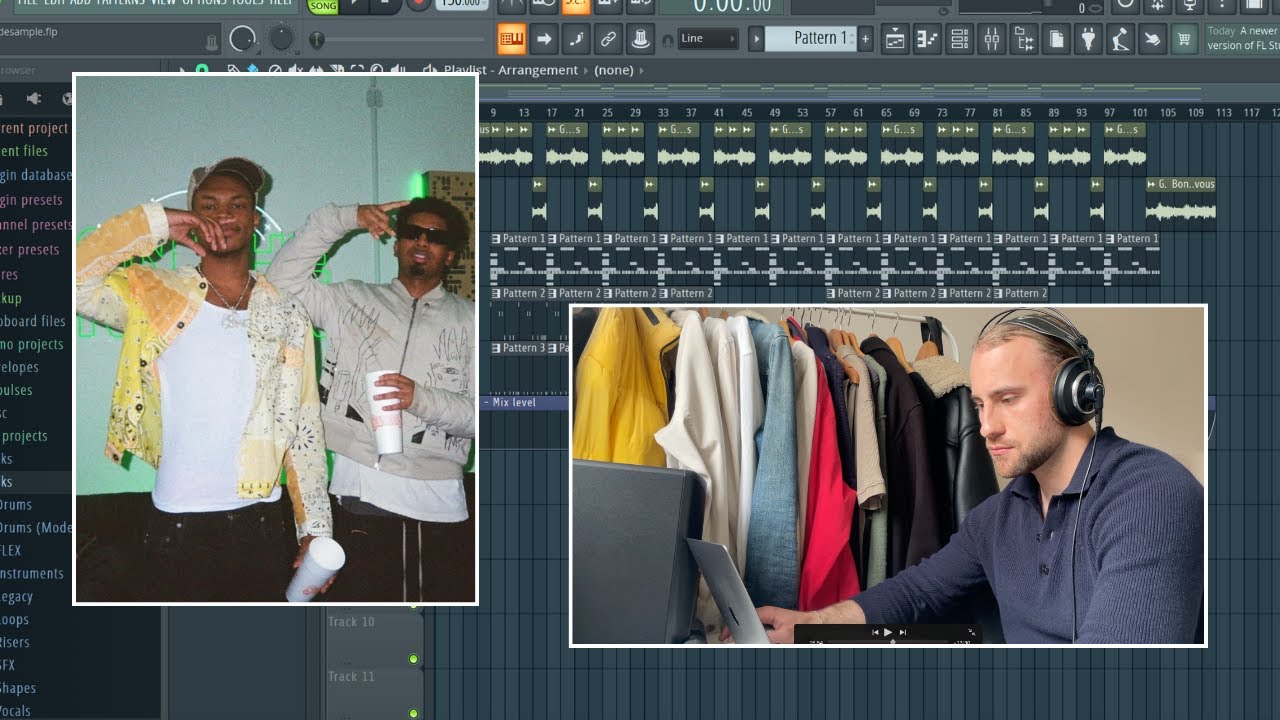Click the stacked pages project icon

click(x=1056, y=40)
